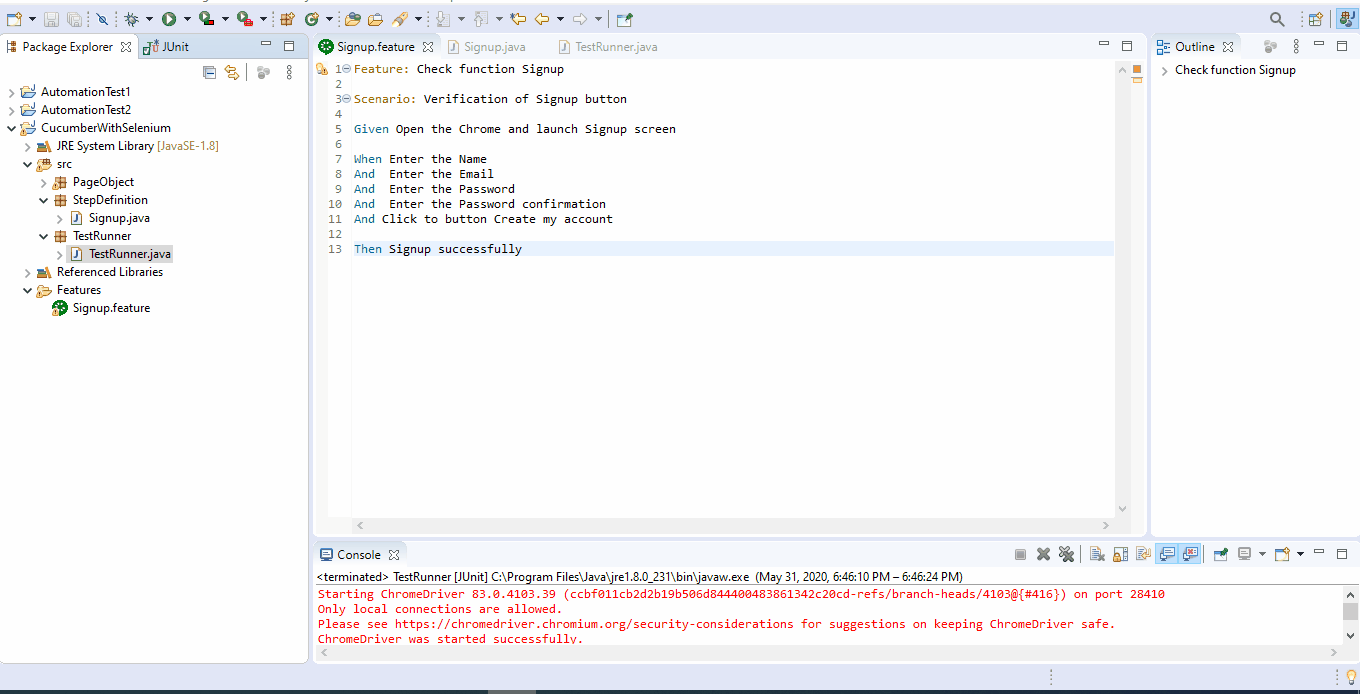
Task: Click Pin Console icon
Action: [x=1221, y=554]
